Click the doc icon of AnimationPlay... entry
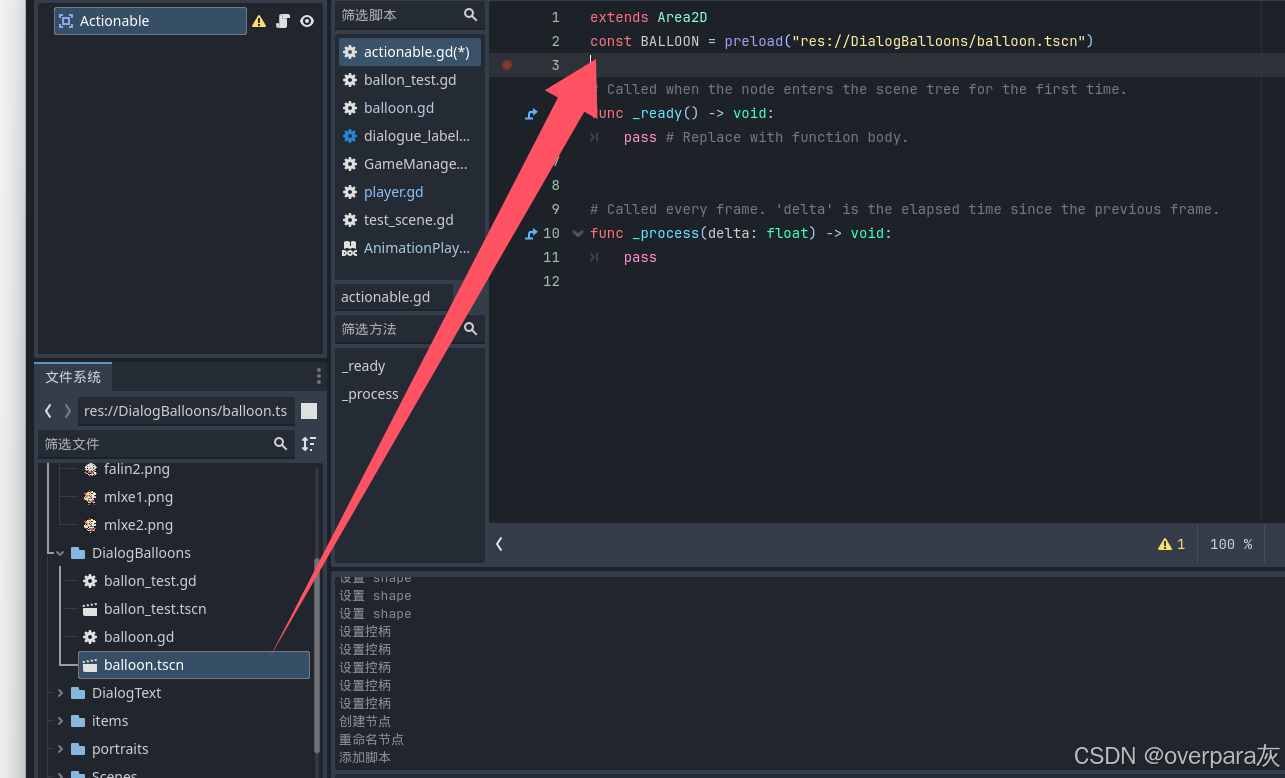 point(350,248)
